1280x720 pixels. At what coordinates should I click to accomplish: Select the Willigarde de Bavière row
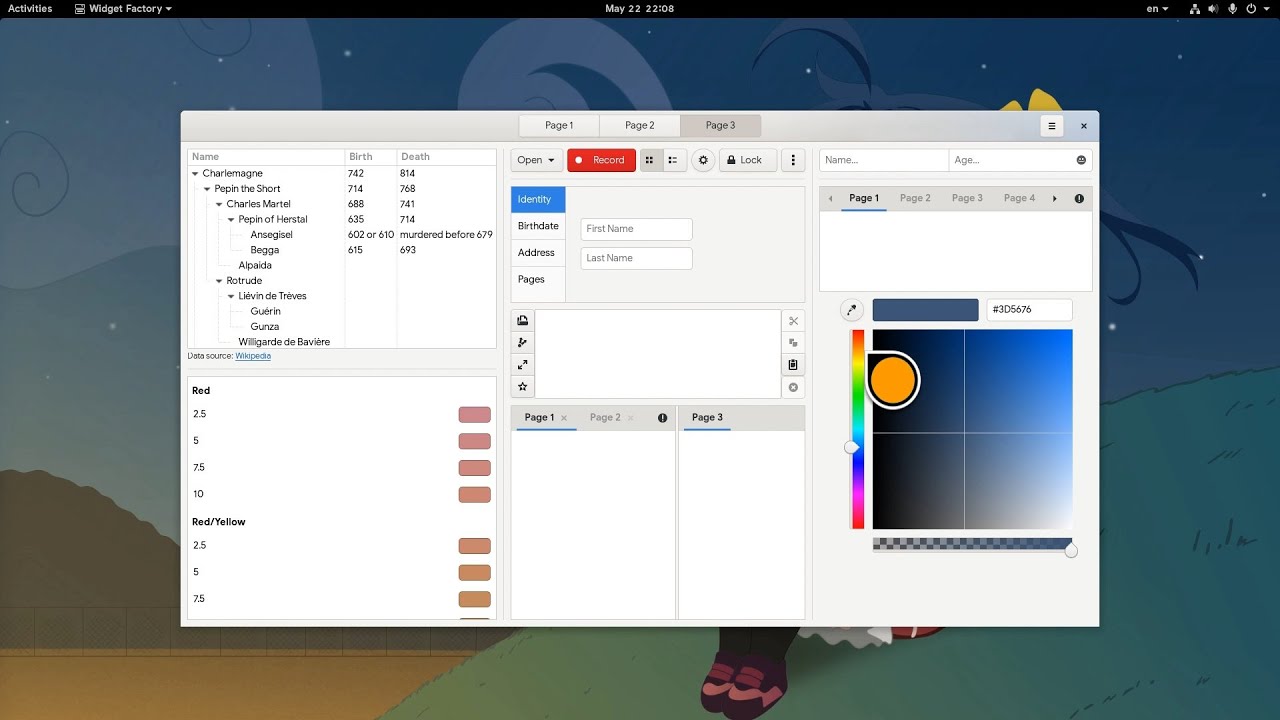342,342
